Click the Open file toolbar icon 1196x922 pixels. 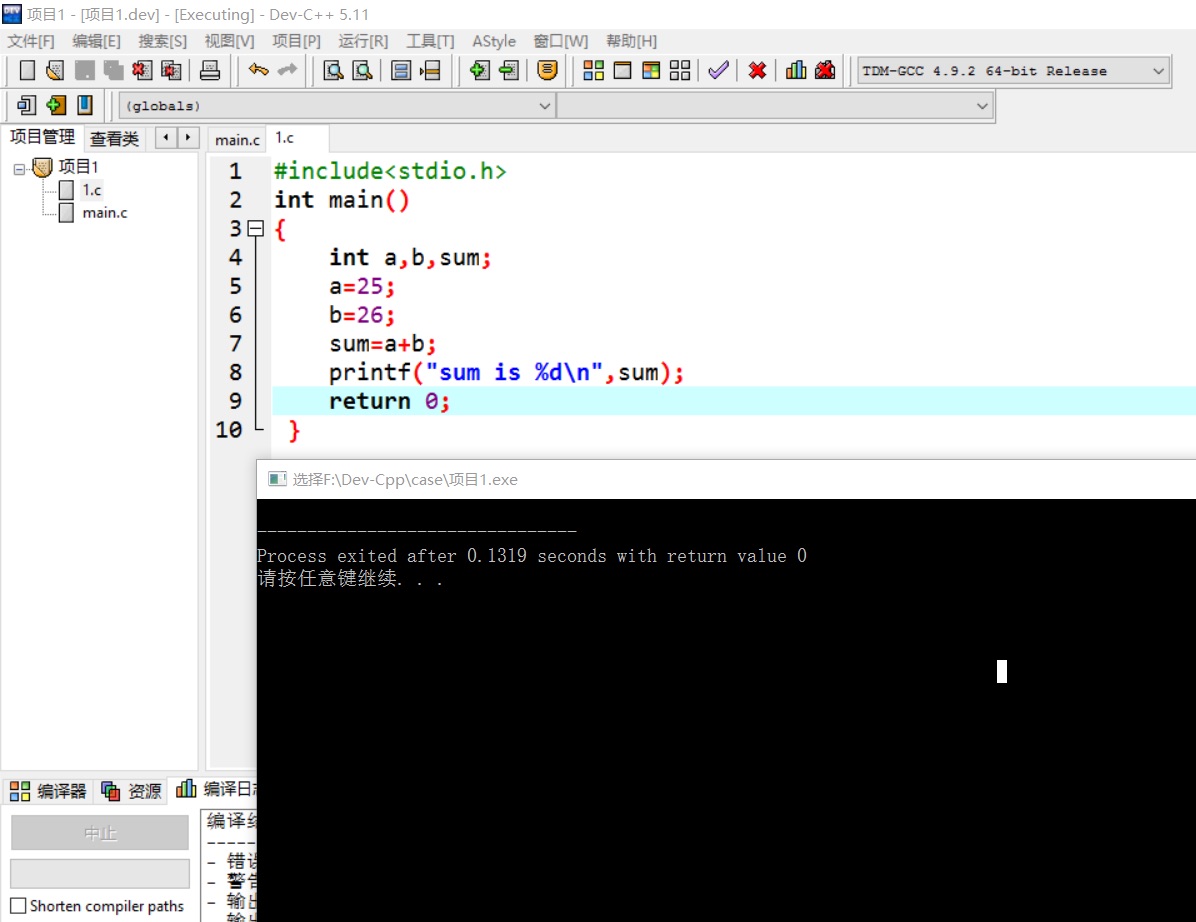55,71
